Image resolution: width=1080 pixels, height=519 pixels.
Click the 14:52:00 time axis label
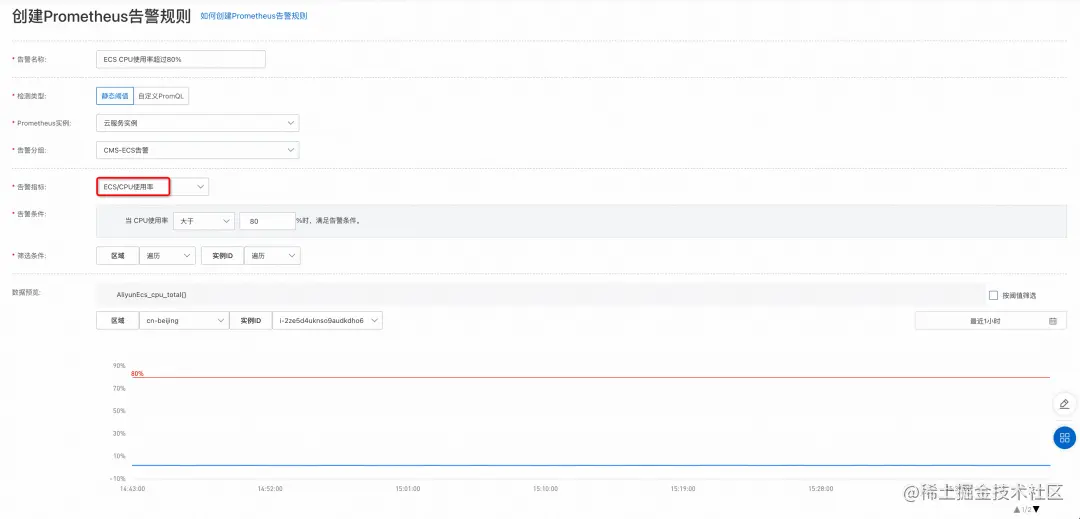pyautogui.click(x=270, y=489)
